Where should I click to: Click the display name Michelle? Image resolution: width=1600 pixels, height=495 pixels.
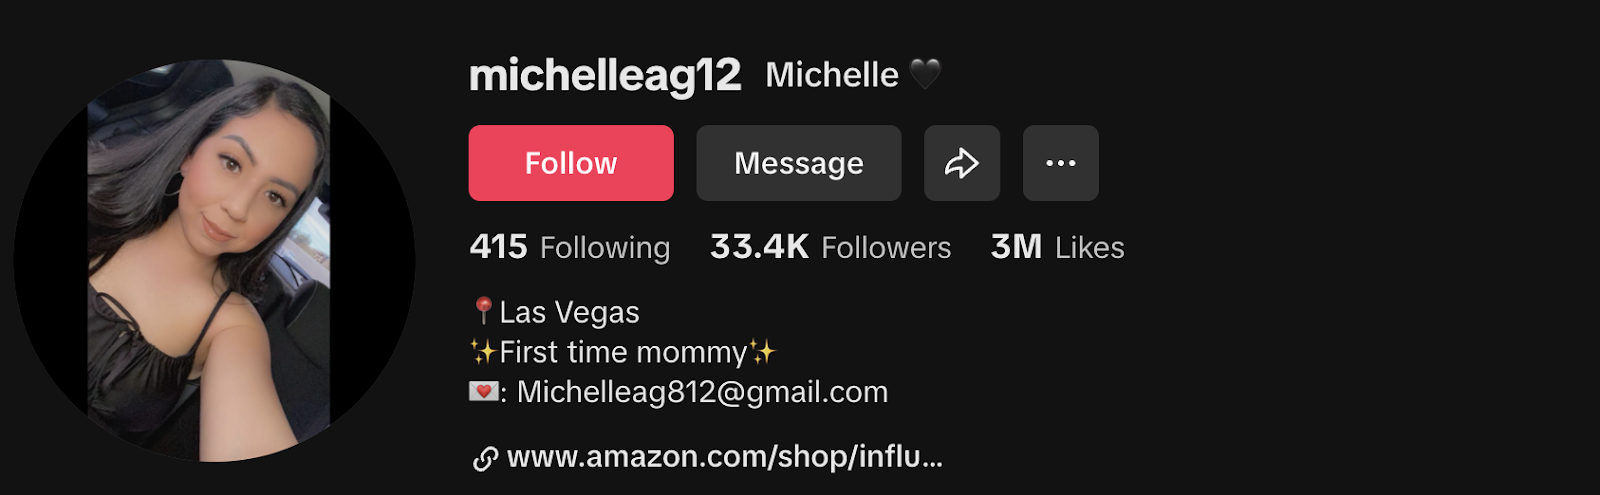pyautogui.click(x=832, y=75)
